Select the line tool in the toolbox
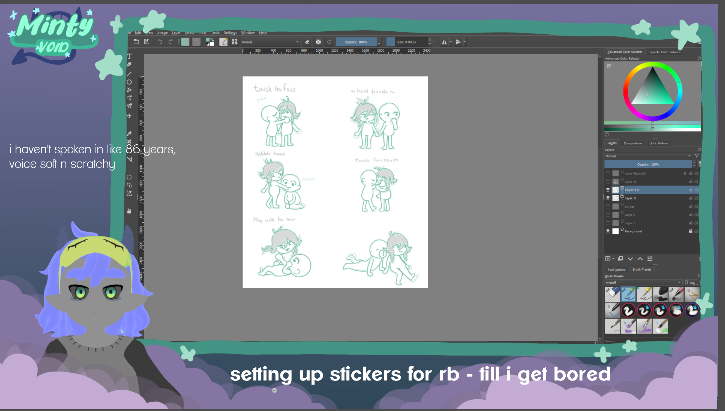 129,74
